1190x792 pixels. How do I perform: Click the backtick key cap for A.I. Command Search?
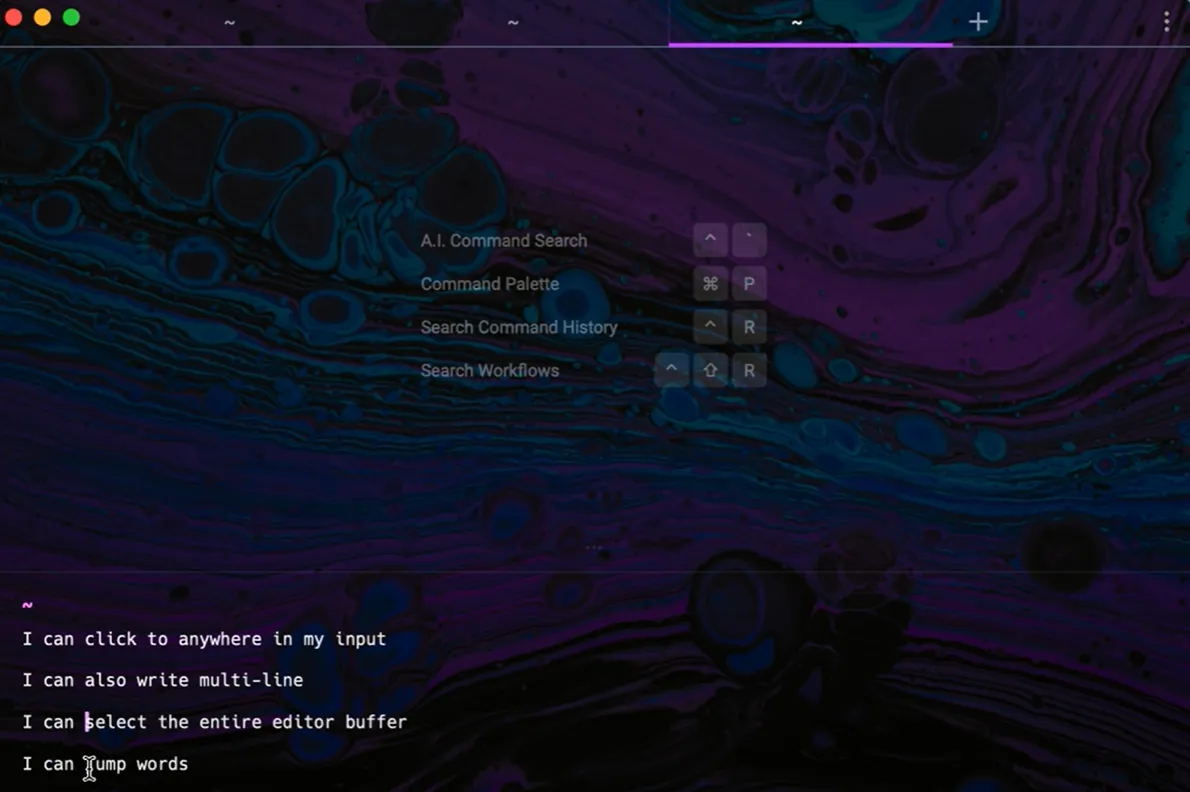749,240
